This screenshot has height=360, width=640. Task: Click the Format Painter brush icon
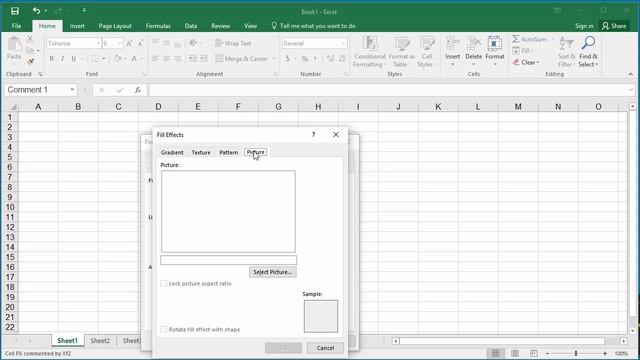click(x=30, y=61)
